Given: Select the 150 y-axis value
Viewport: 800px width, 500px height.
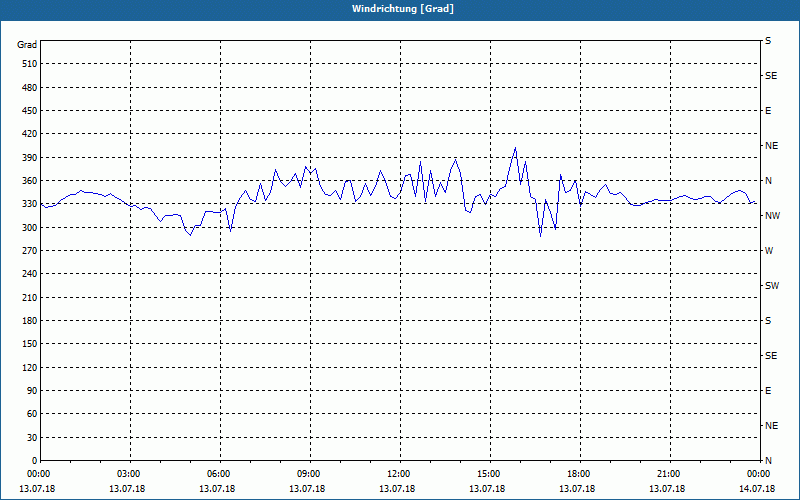Looking at the screenshot, I should point(30,344).
